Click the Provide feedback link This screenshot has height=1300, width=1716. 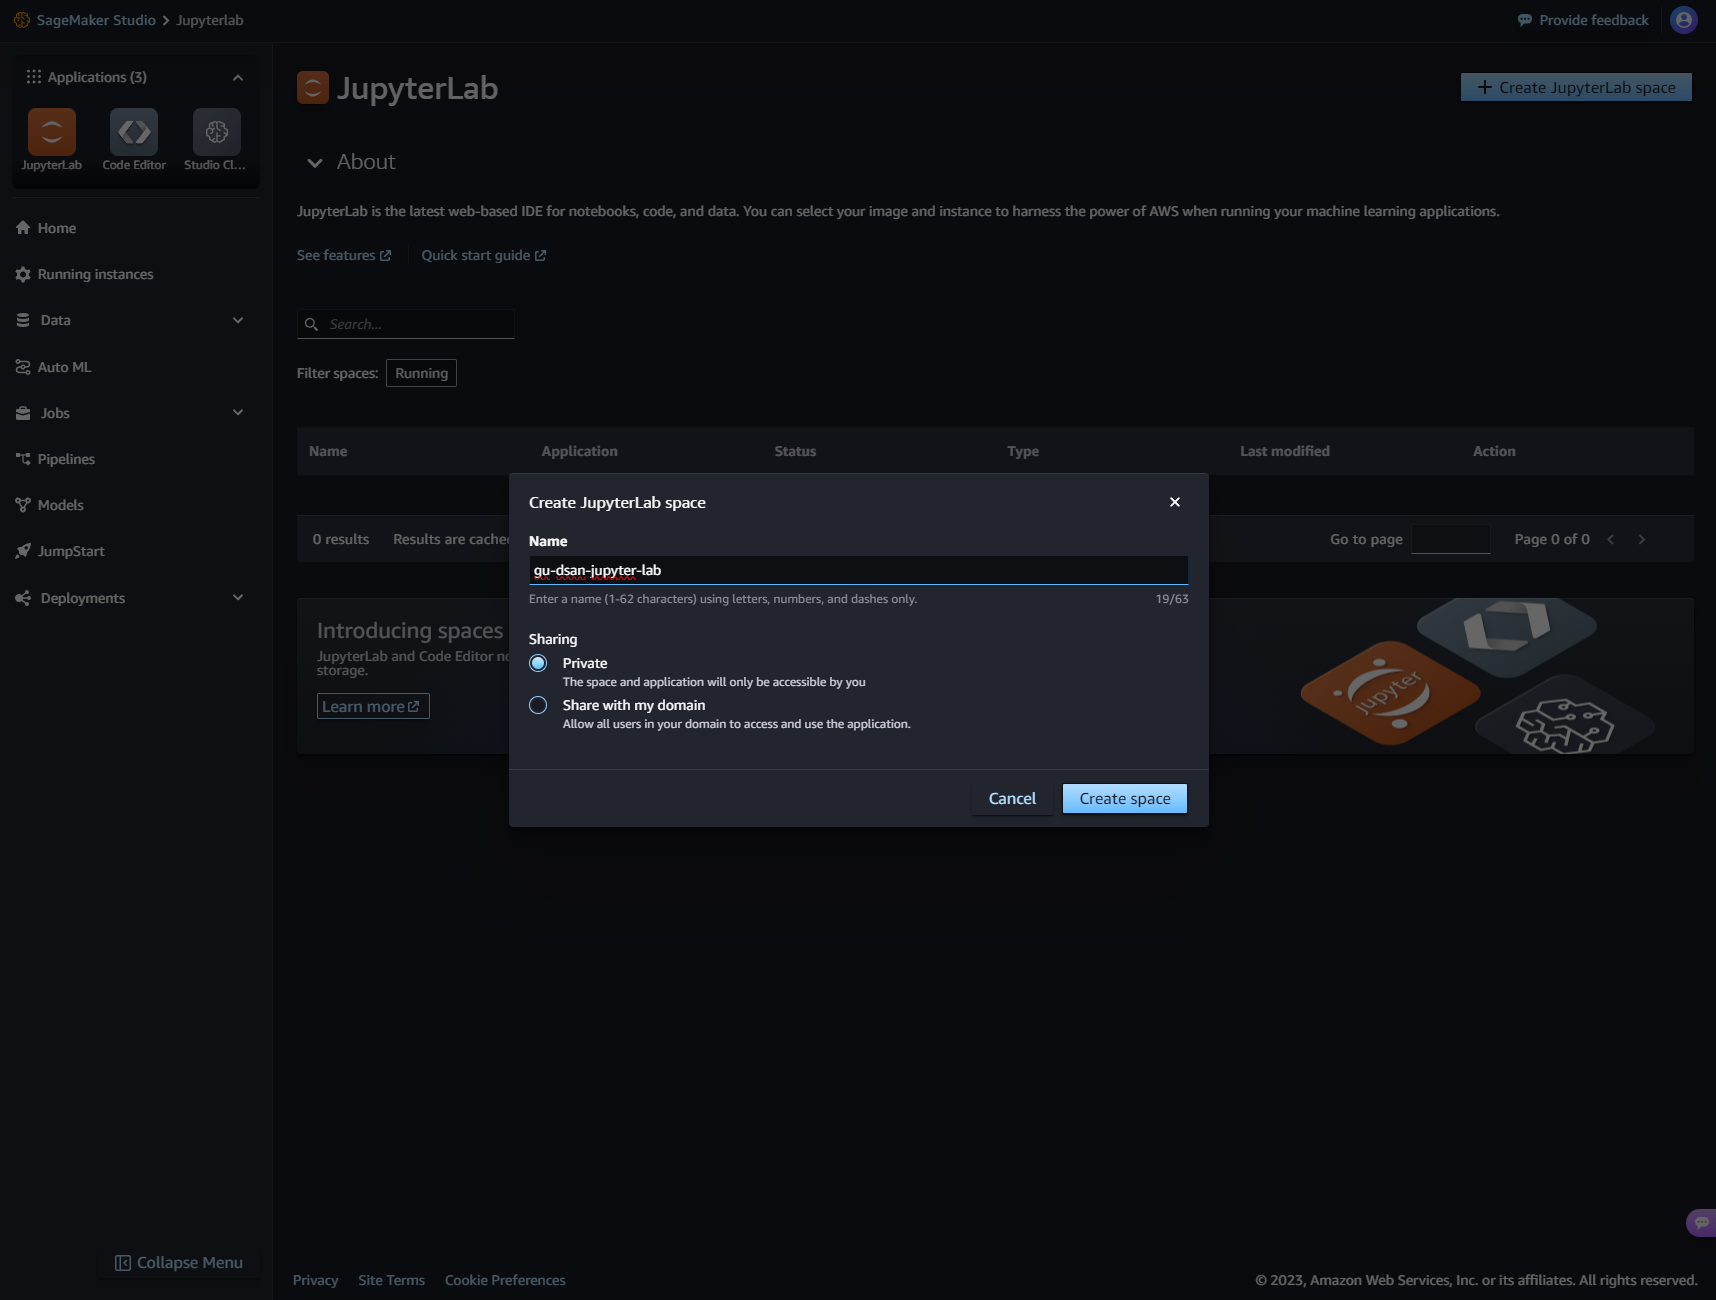coord(1583,20)
